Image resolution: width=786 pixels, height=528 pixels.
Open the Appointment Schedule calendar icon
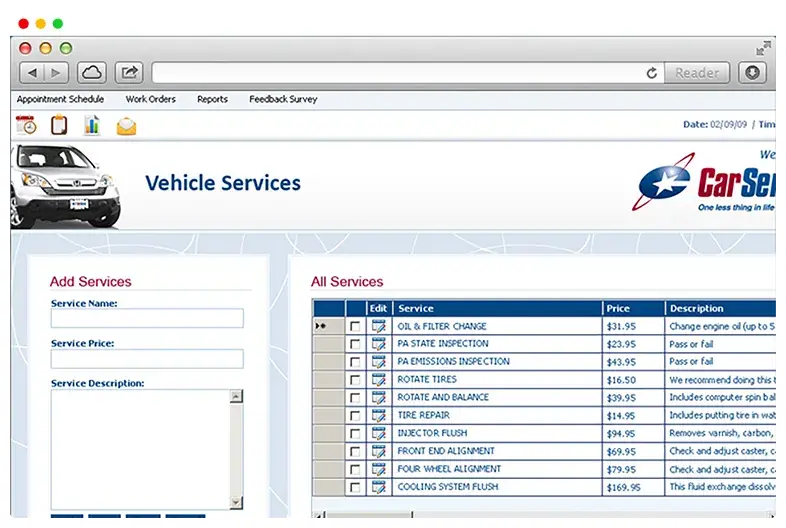tap(26, 125)
